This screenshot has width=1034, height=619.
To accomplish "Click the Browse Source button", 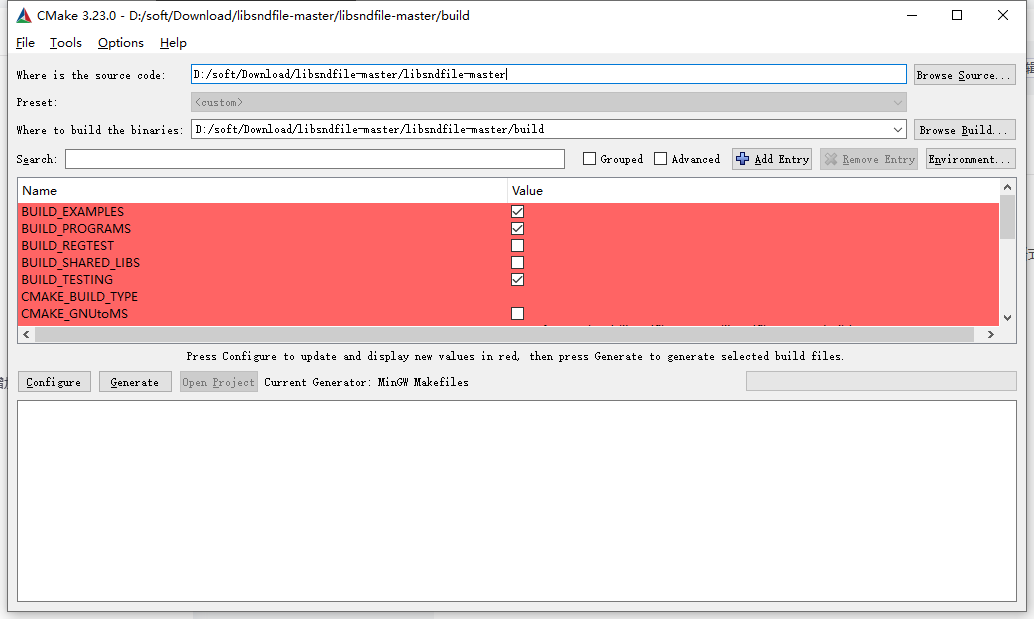I will point(964,74).
